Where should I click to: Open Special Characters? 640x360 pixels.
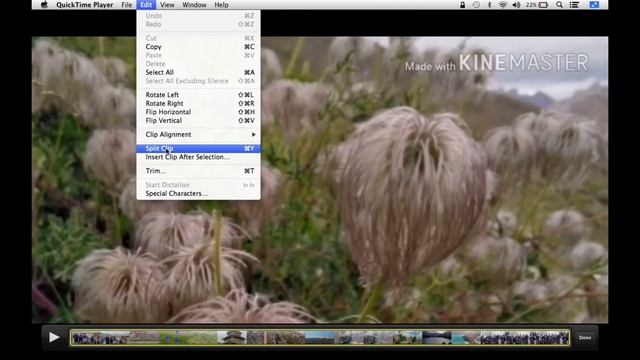198,193
